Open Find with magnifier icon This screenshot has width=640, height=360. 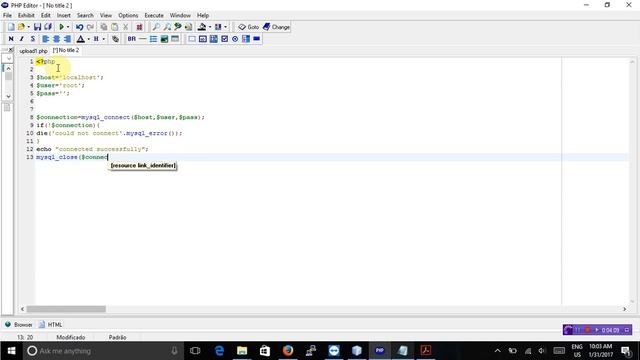click(156, 27)
